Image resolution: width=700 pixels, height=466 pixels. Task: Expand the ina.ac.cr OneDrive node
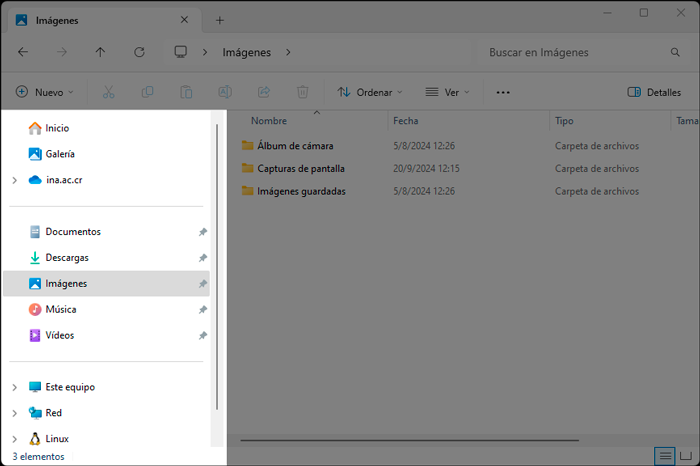(15, 180)
